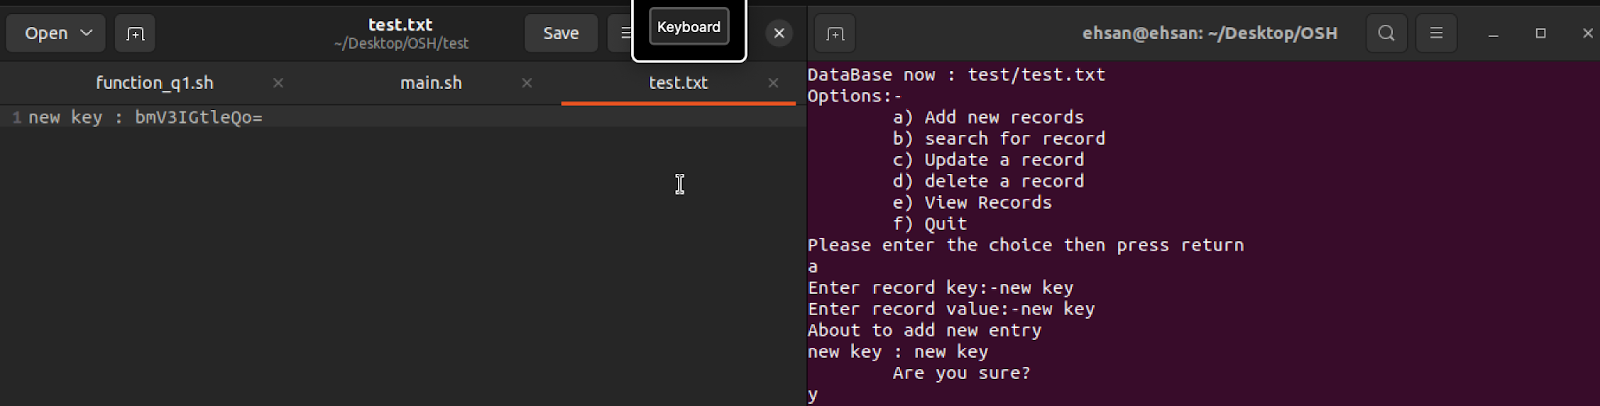This screenshot has width=1600, height=406.
Task: Open the new document icon in gedit
Action: (x=135, y=33)
